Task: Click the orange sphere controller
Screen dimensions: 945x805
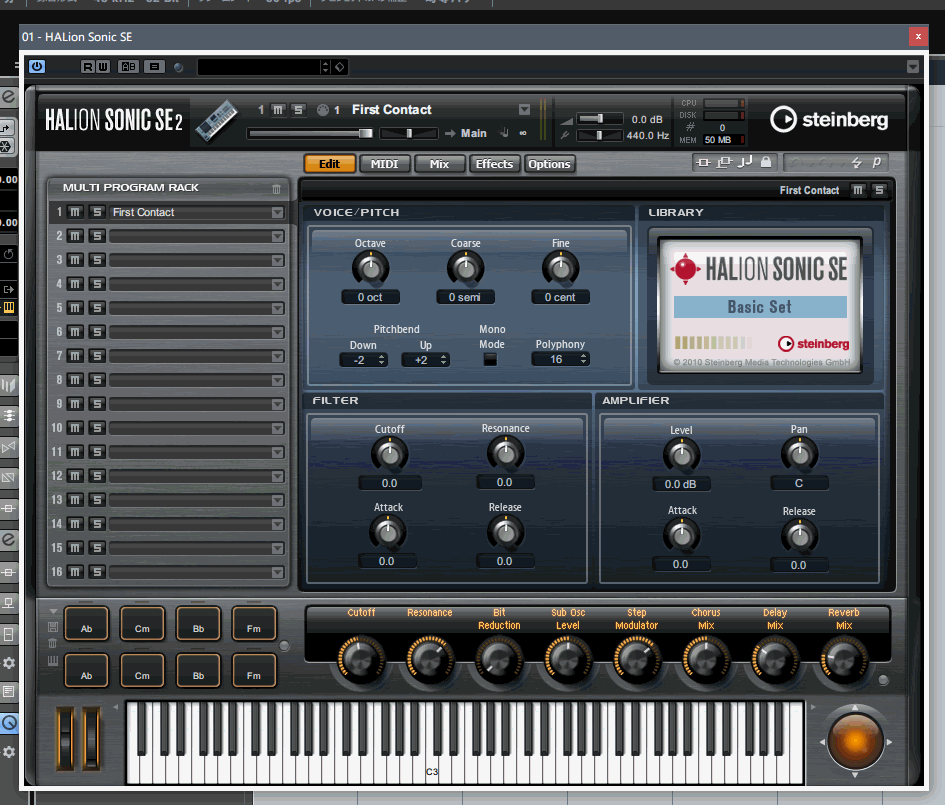Action: [855, 742]
